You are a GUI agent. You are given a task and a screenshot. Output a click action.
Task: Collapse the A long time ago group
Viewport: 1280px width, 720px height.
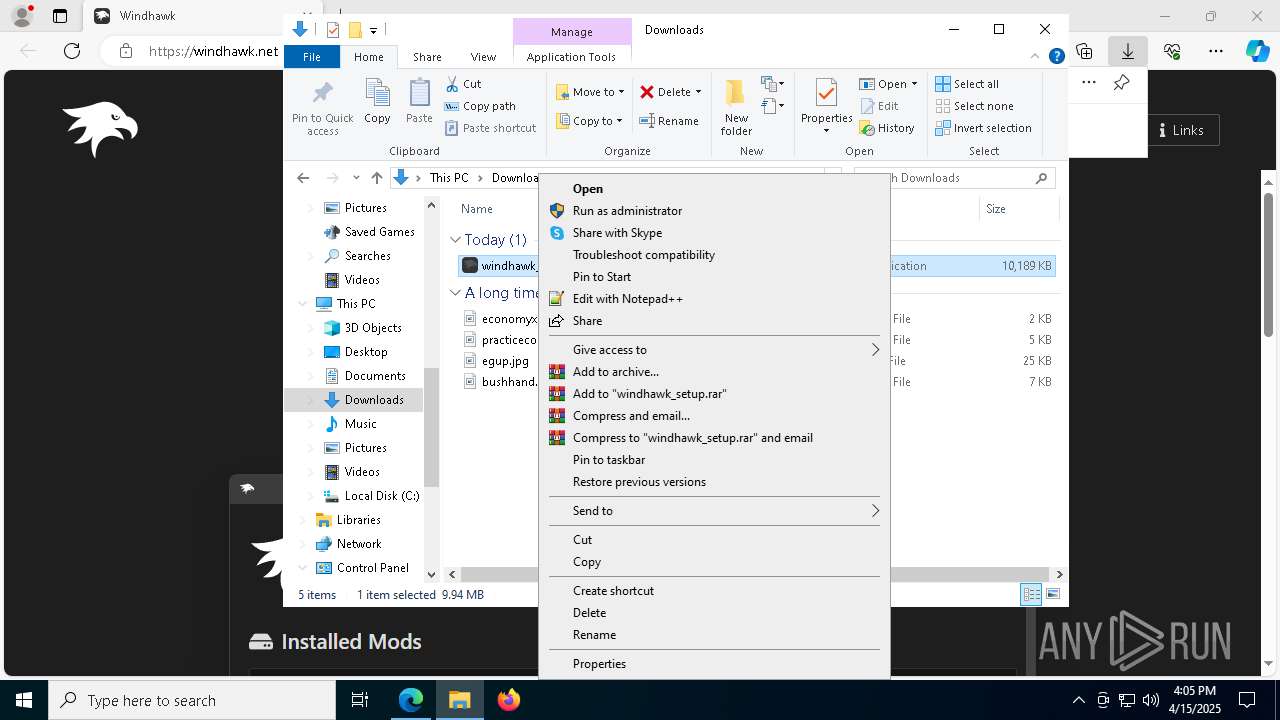(456, 293)
